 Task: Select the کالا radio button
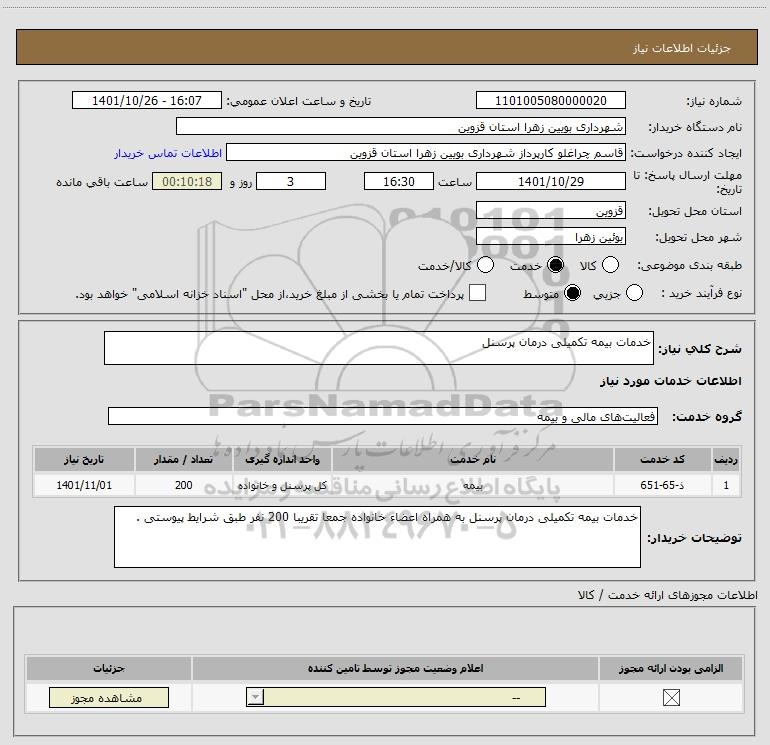click(x=610, y=265)
